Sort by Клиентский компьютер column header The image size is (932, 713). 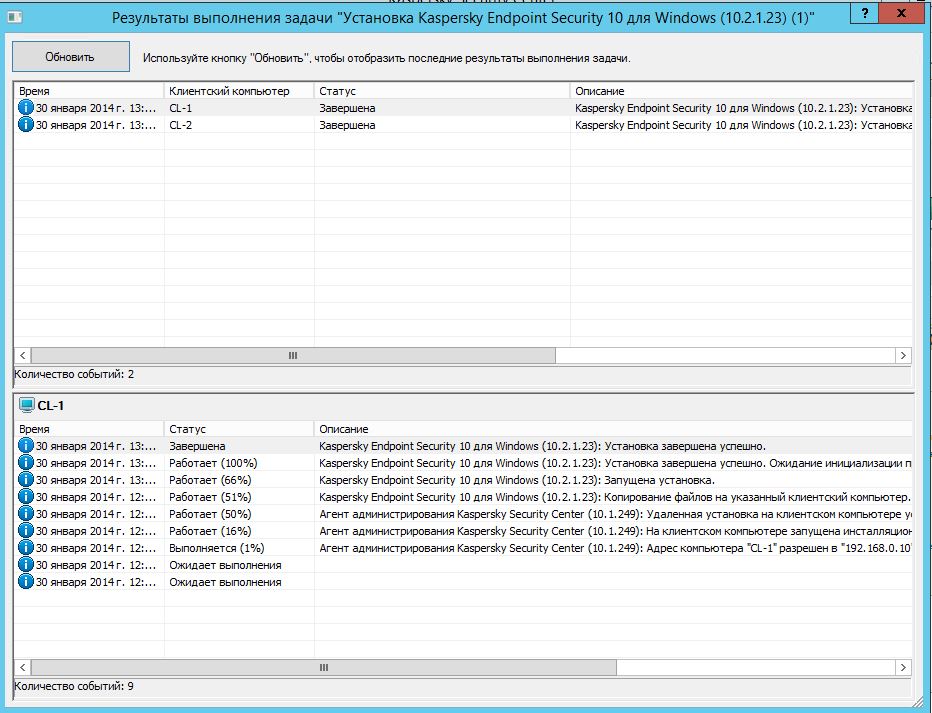pyautogui.click(x=239, y=91)
